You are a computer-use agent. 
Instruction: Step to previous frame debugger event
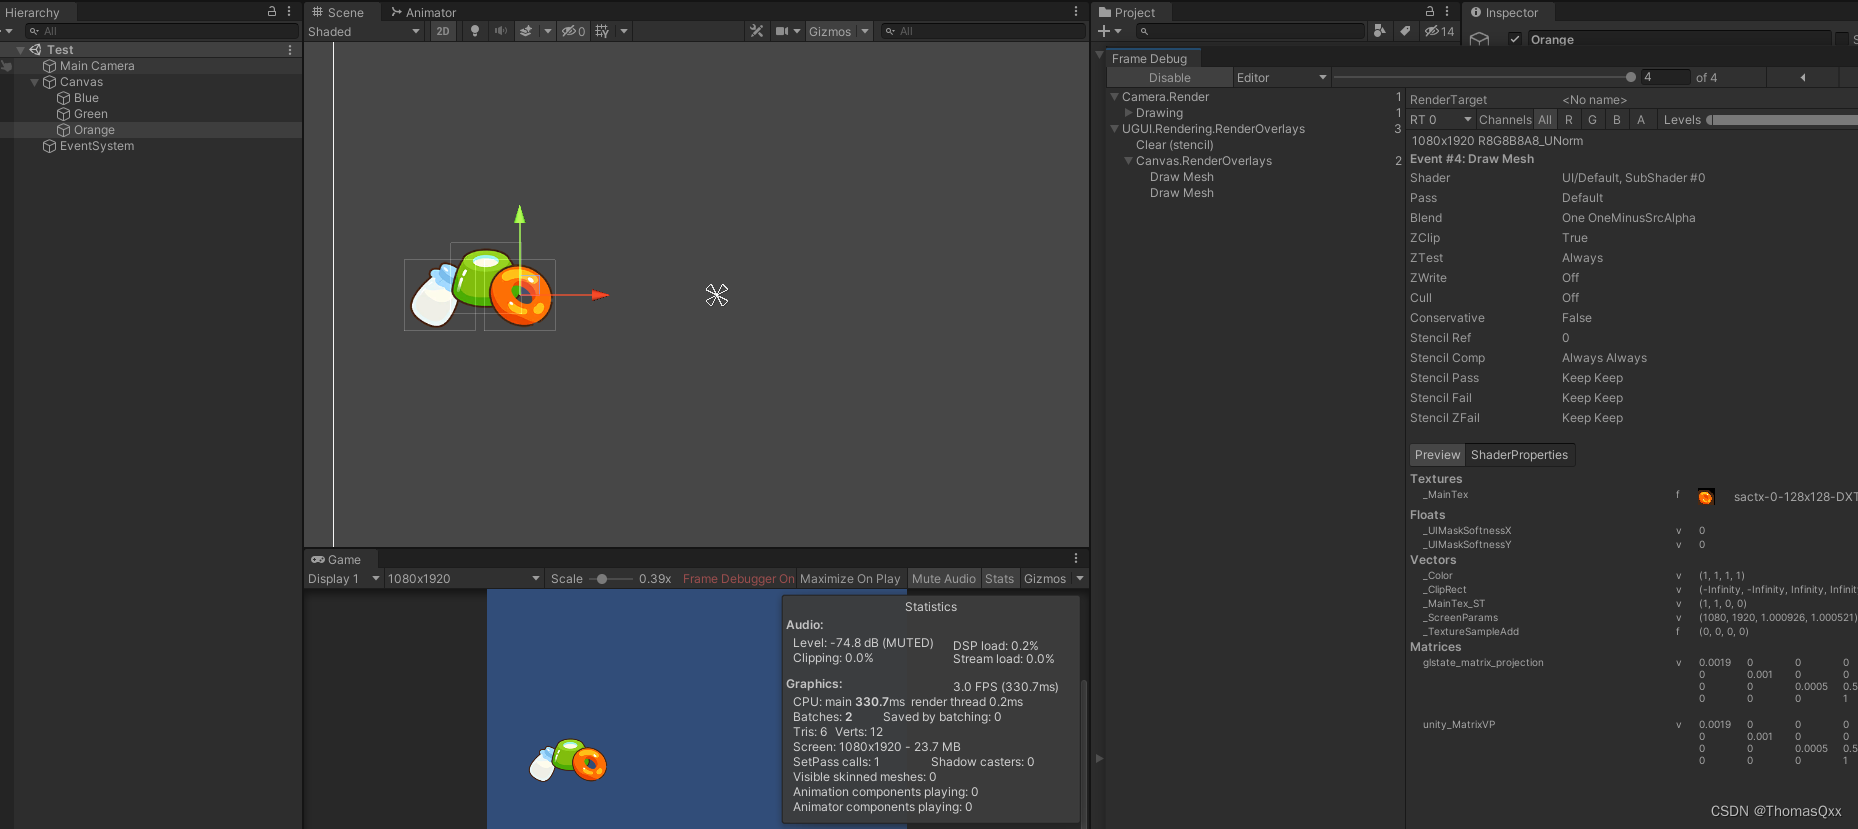(x=1803, y=77)
